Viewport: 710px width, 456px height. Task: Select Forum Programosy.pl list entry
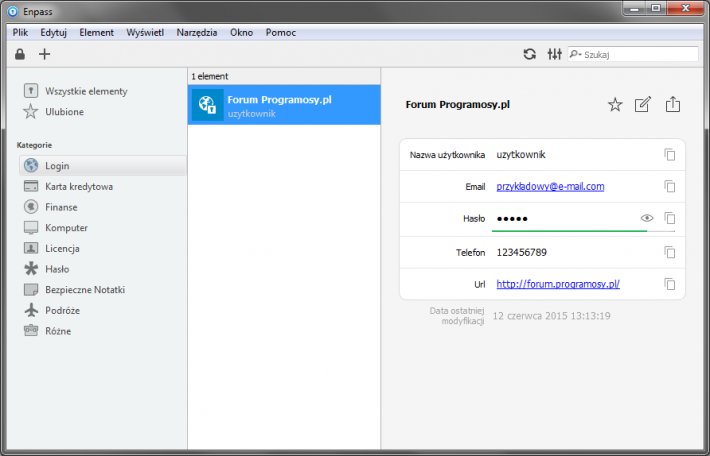pos(284,105)
